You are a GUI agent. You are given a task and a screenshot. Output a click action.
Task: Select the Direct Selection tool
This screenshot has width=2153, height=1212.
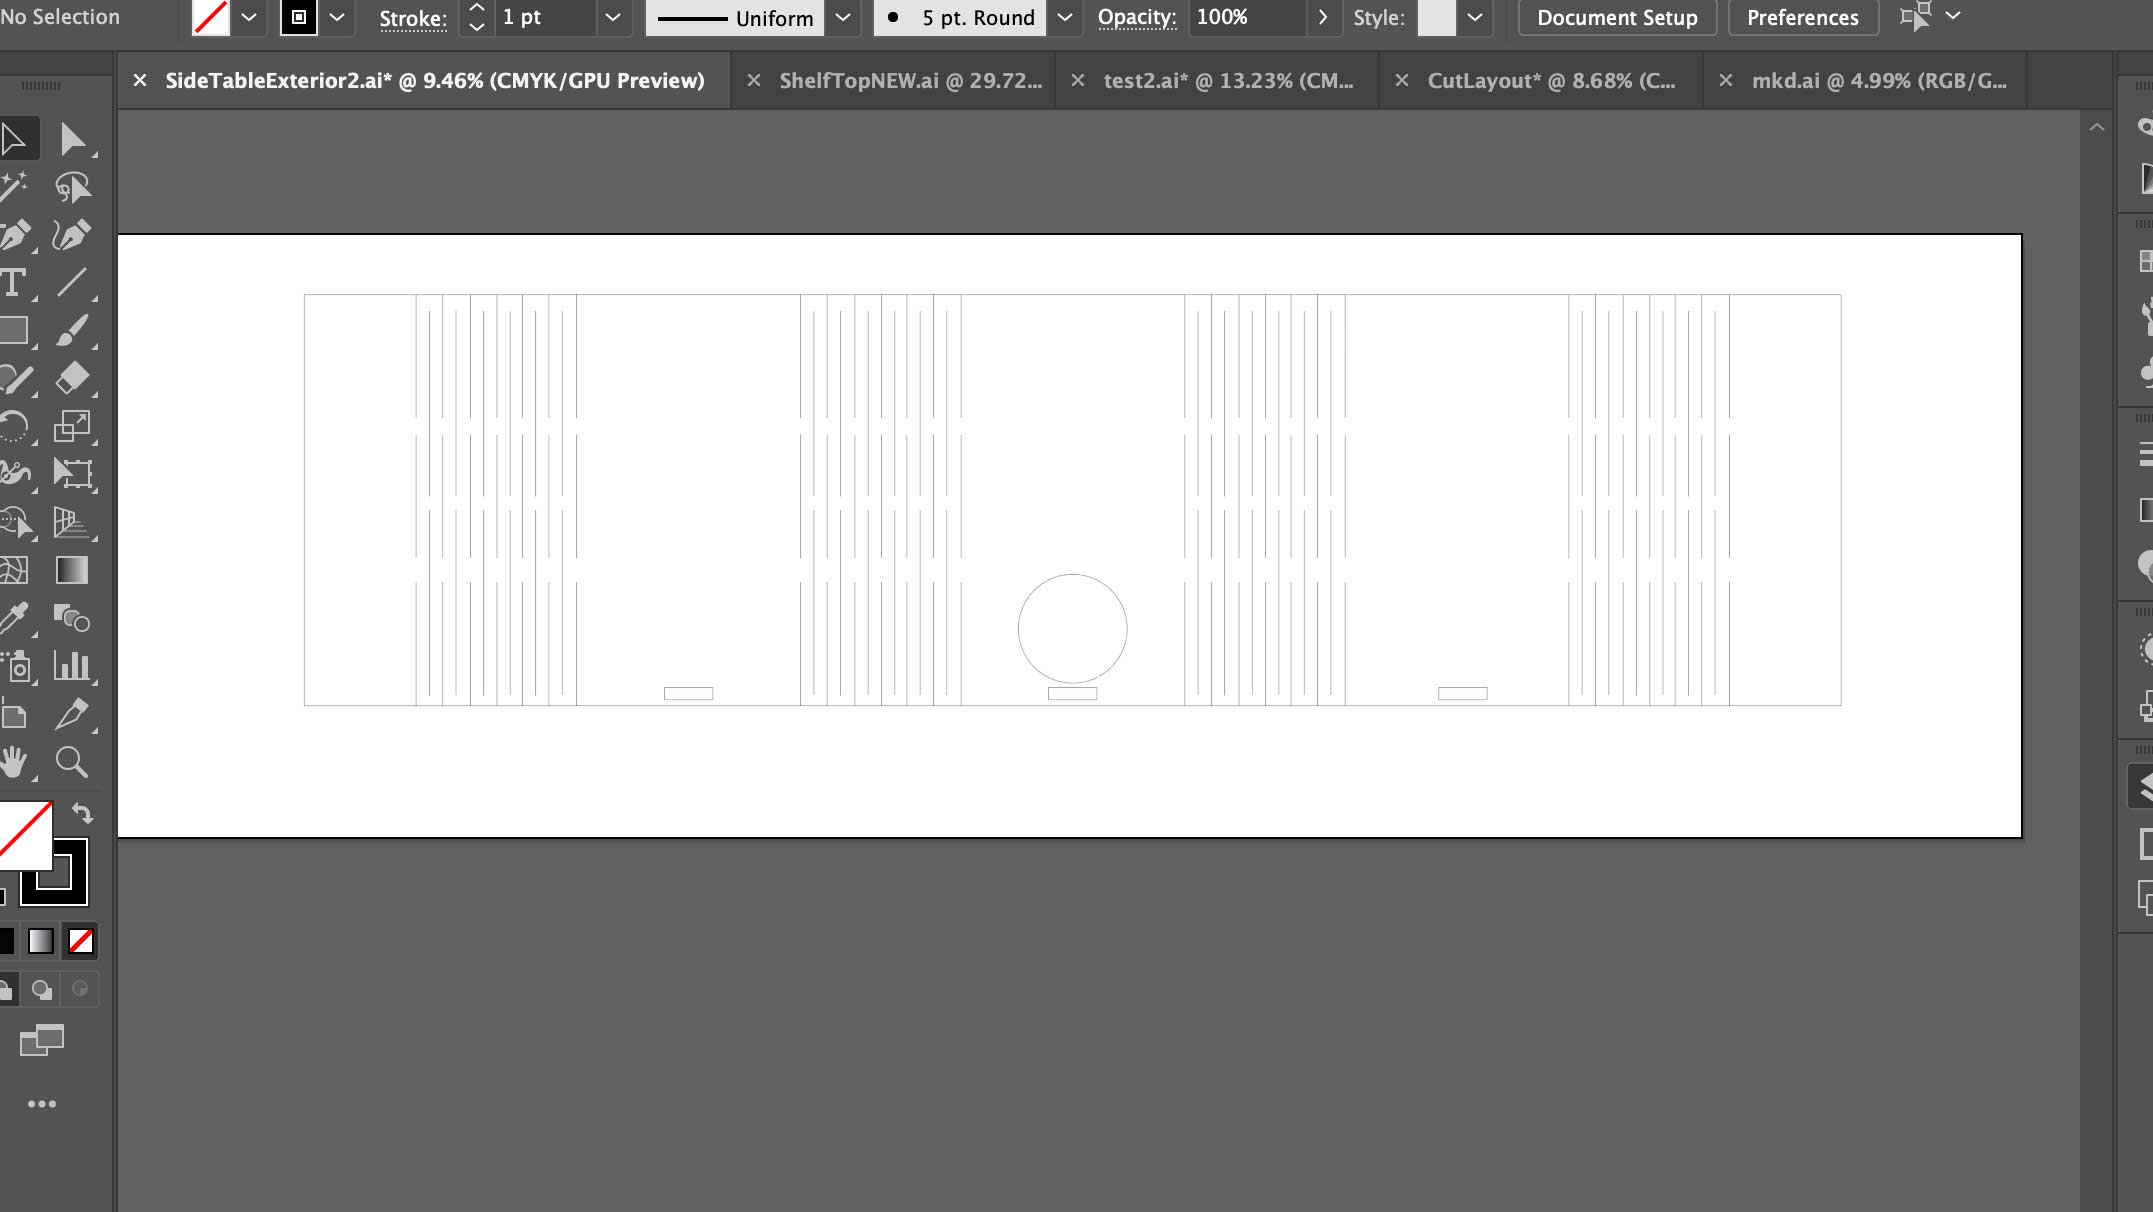point(72,139)
